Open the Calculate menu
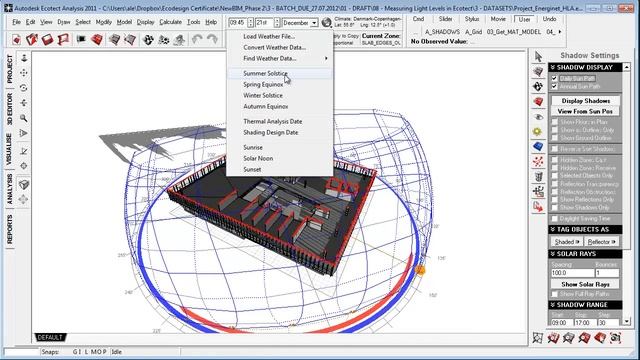The height and width of the screenshot is (360, 640). 170,22
